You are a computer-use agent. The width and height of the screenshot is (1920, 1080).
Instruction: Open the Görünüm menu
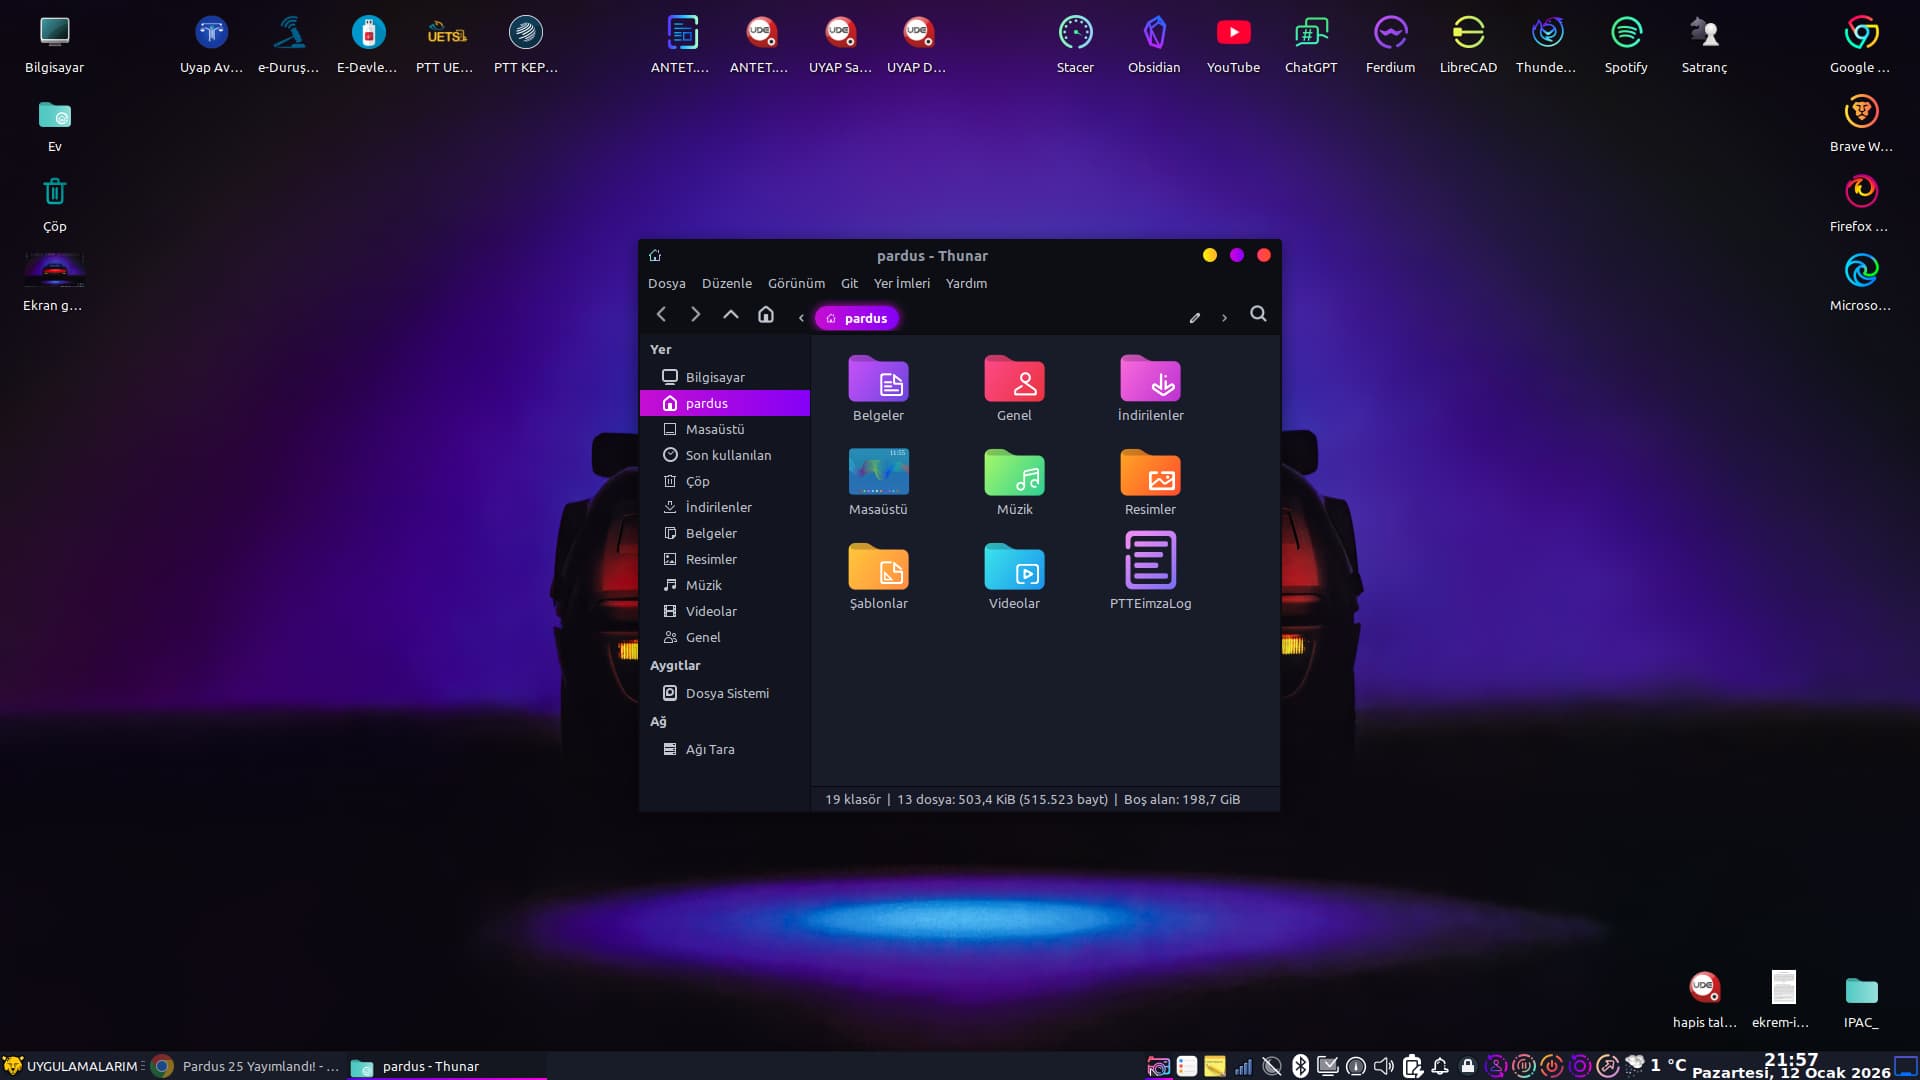point(796,283)
